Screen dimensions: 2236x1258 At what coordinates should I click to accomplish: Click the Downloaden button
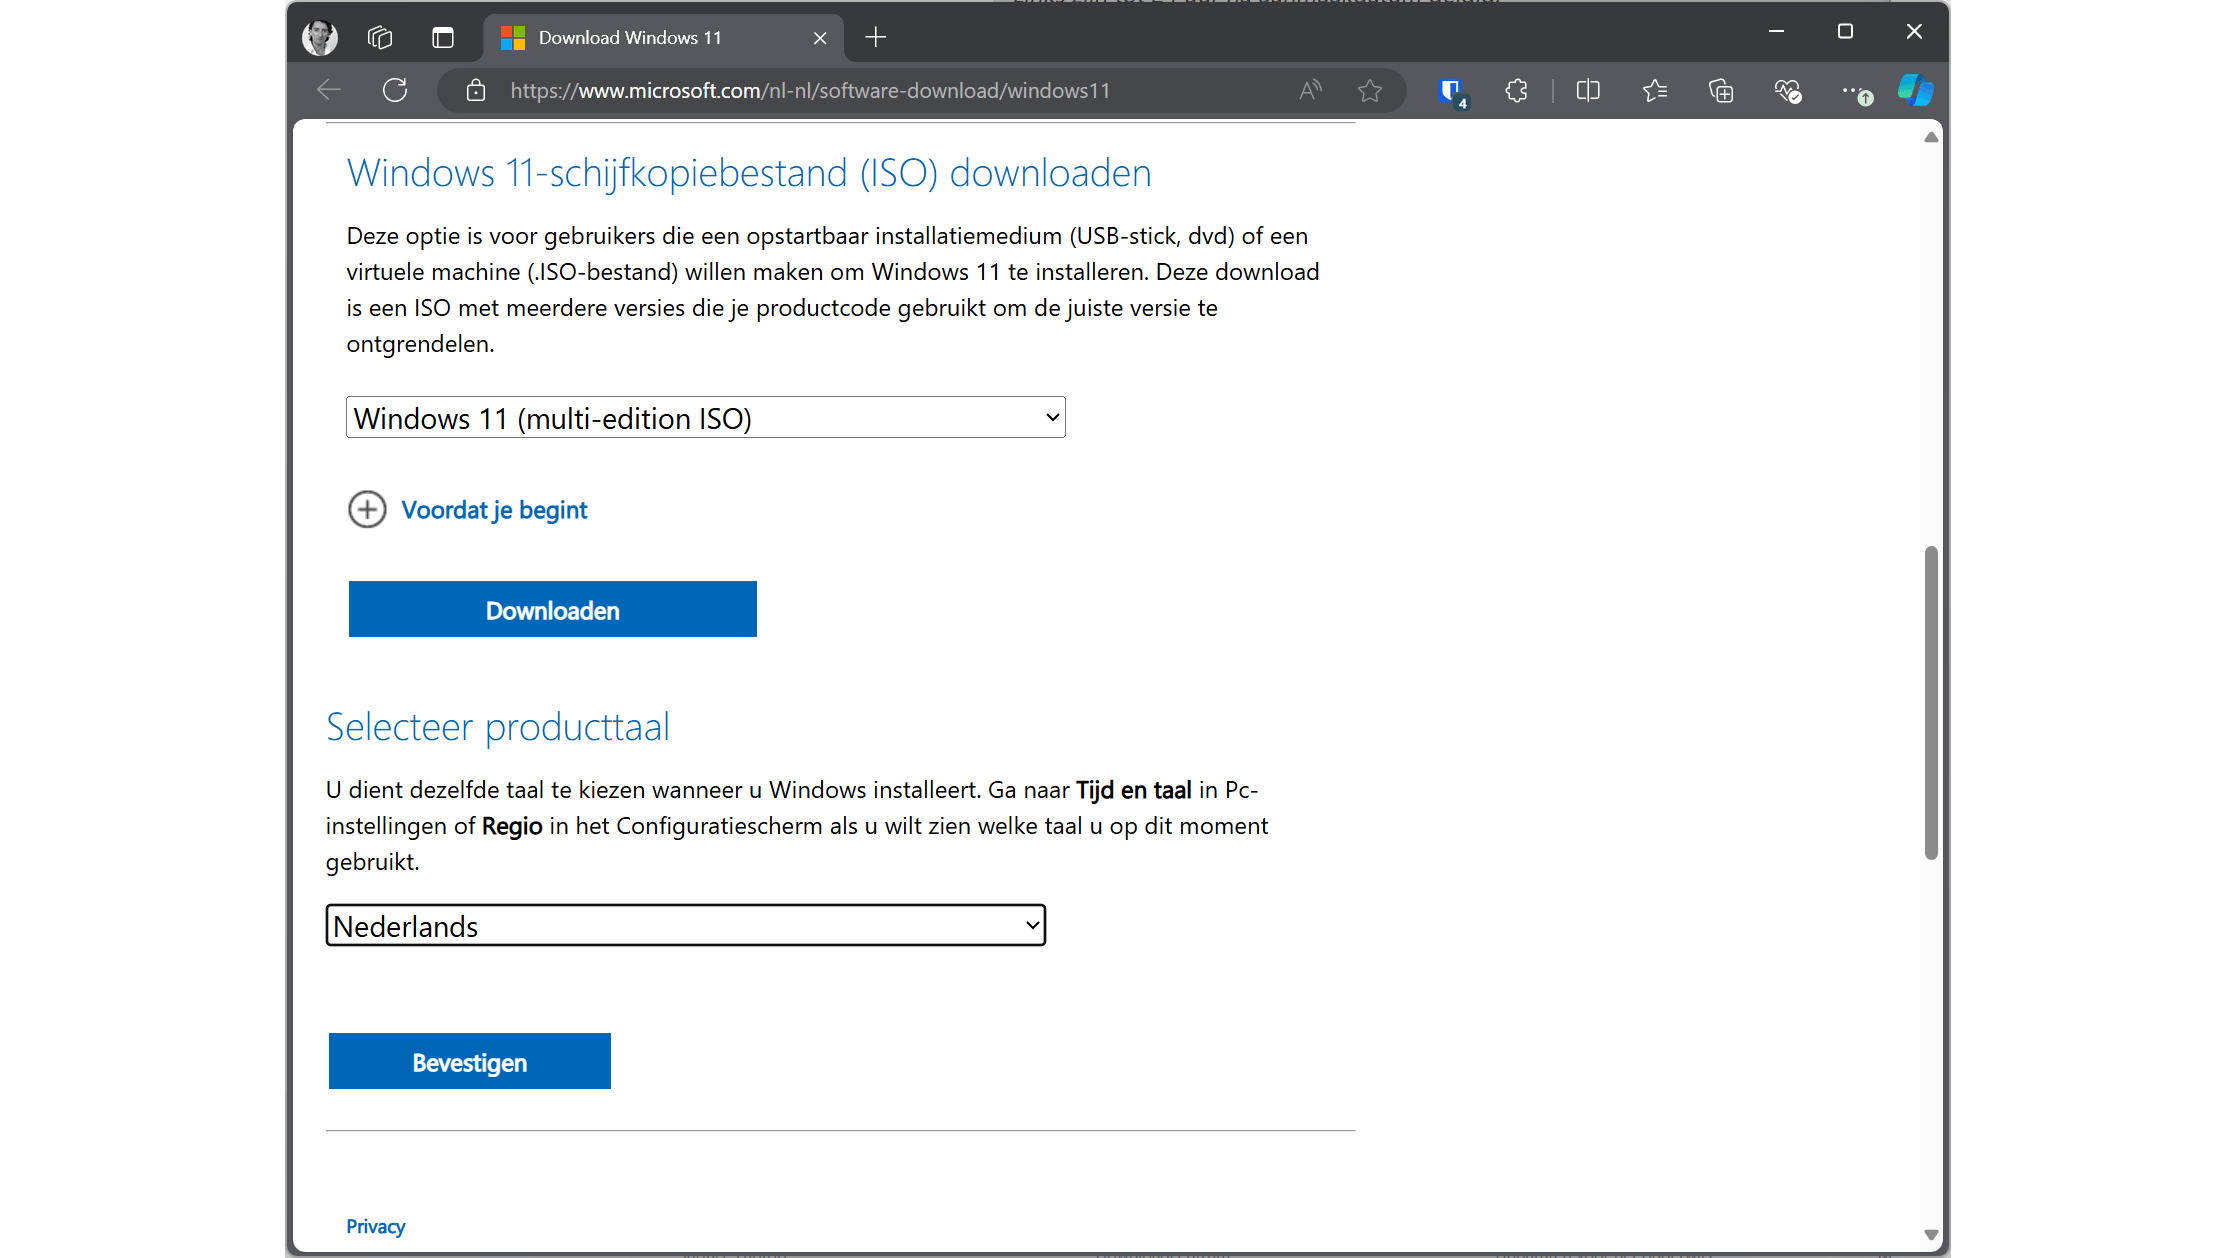pos(552,610)
